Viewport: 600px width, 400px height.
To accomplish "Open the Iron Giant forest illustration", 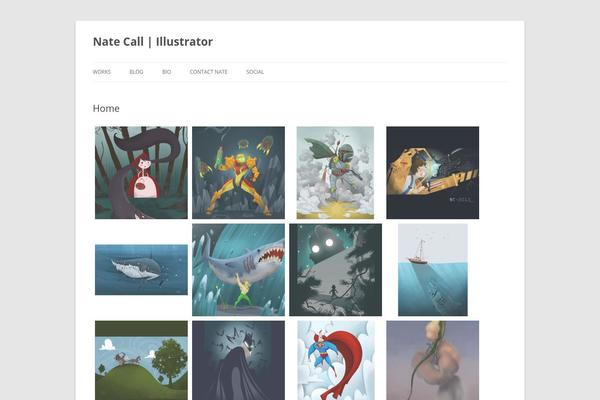I will tap(335, 270).
